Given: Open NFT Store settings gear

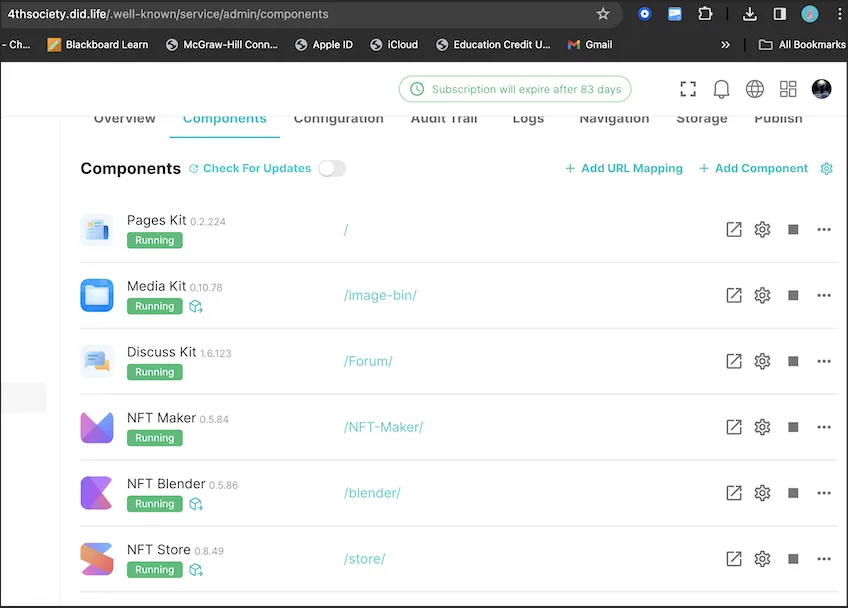Looking at the screenshot, I should [762, 559].
